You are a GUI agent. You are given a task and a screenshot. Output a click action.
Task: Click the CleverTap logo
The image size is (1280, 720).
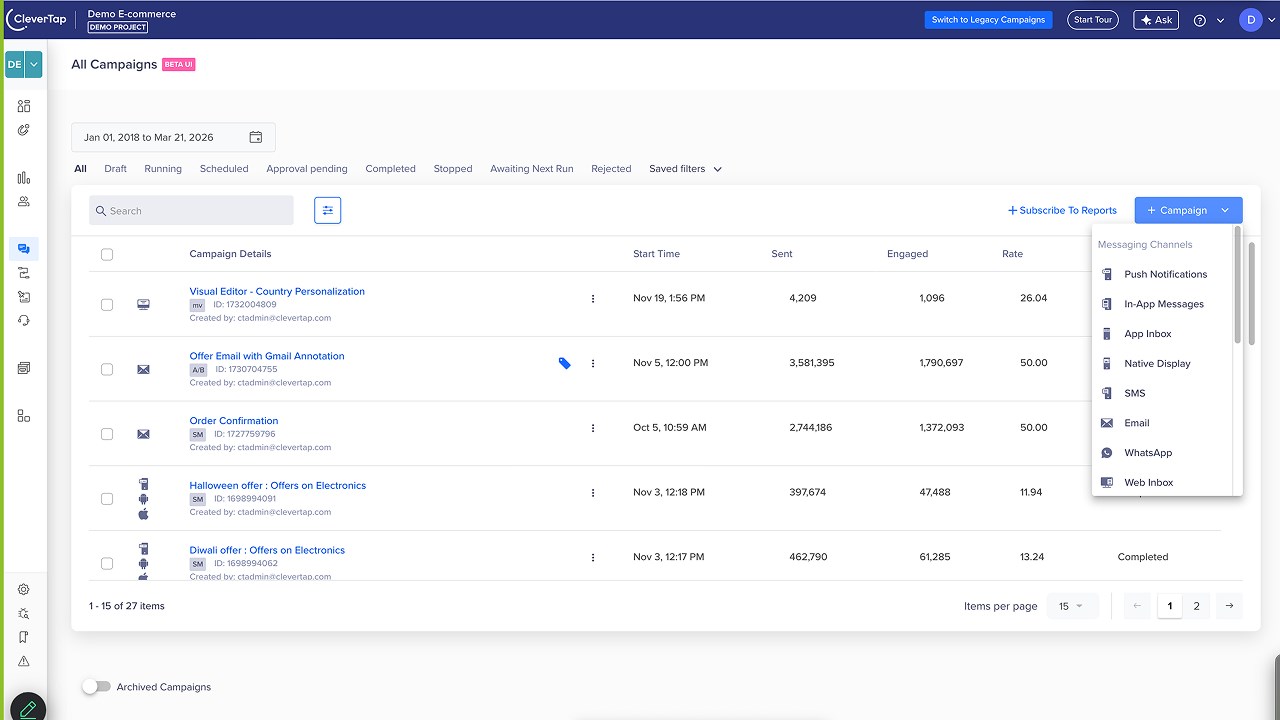pyautogui.click(x=36, y=19)
